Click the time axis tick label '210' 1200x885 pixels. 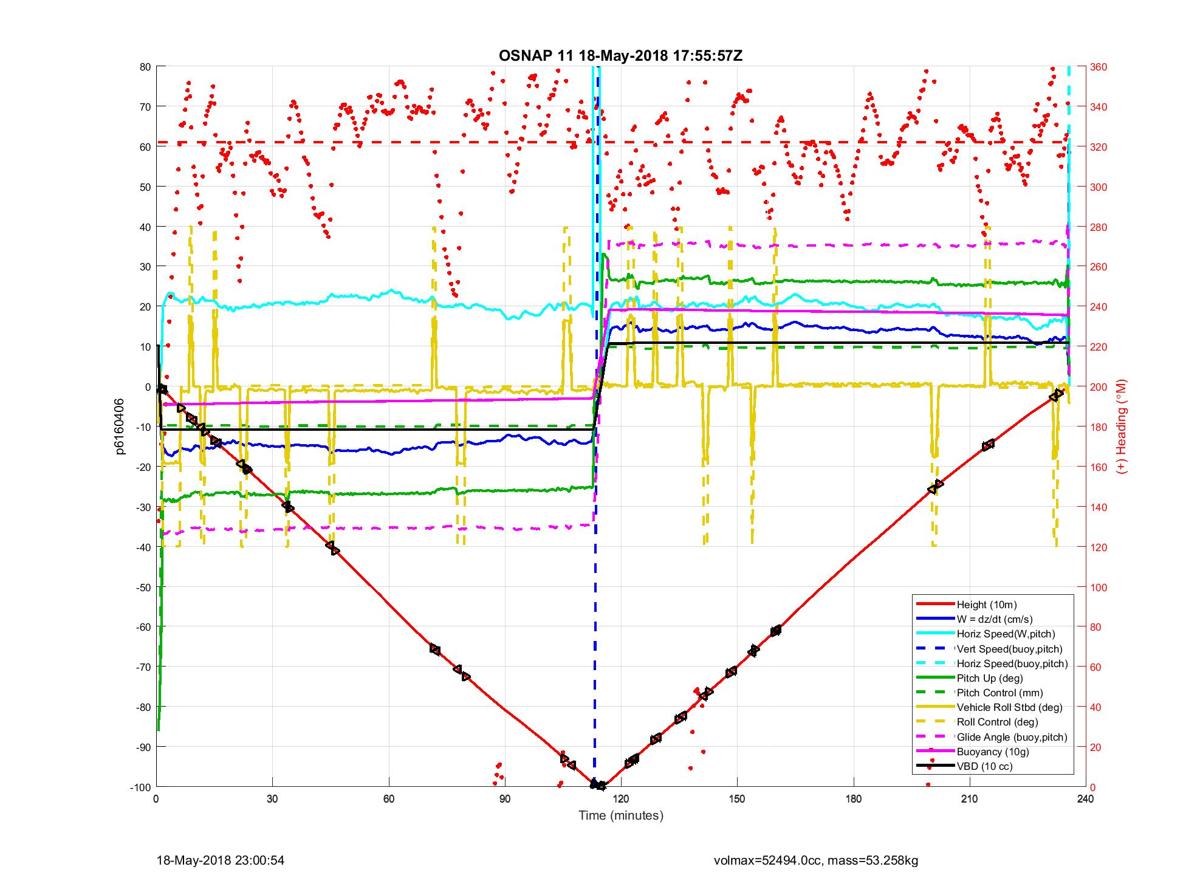(969, 800)
